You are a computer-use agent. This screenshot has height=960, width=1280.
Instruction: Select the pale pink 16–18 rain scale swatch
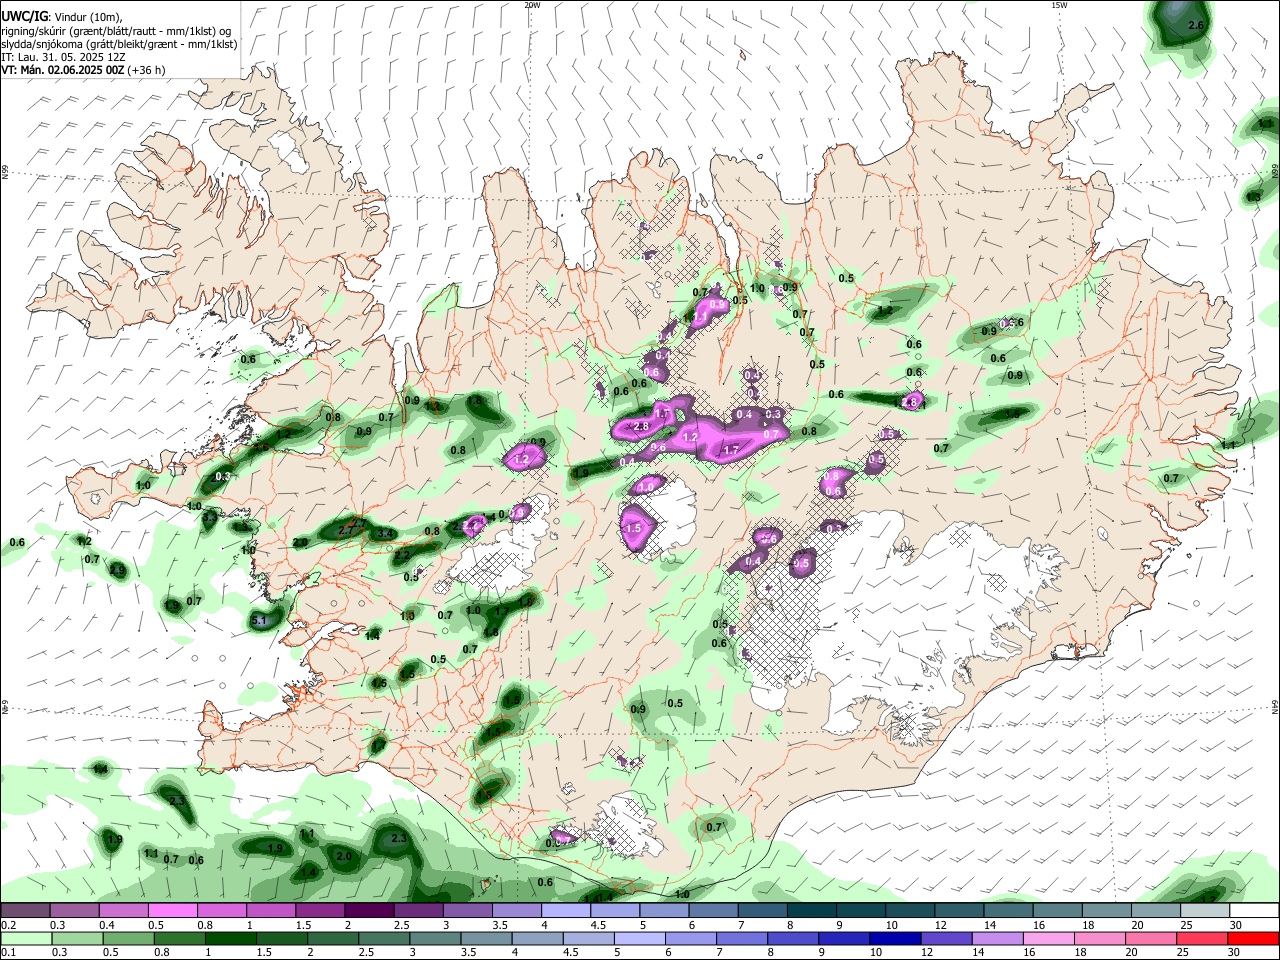[1048, 938]
